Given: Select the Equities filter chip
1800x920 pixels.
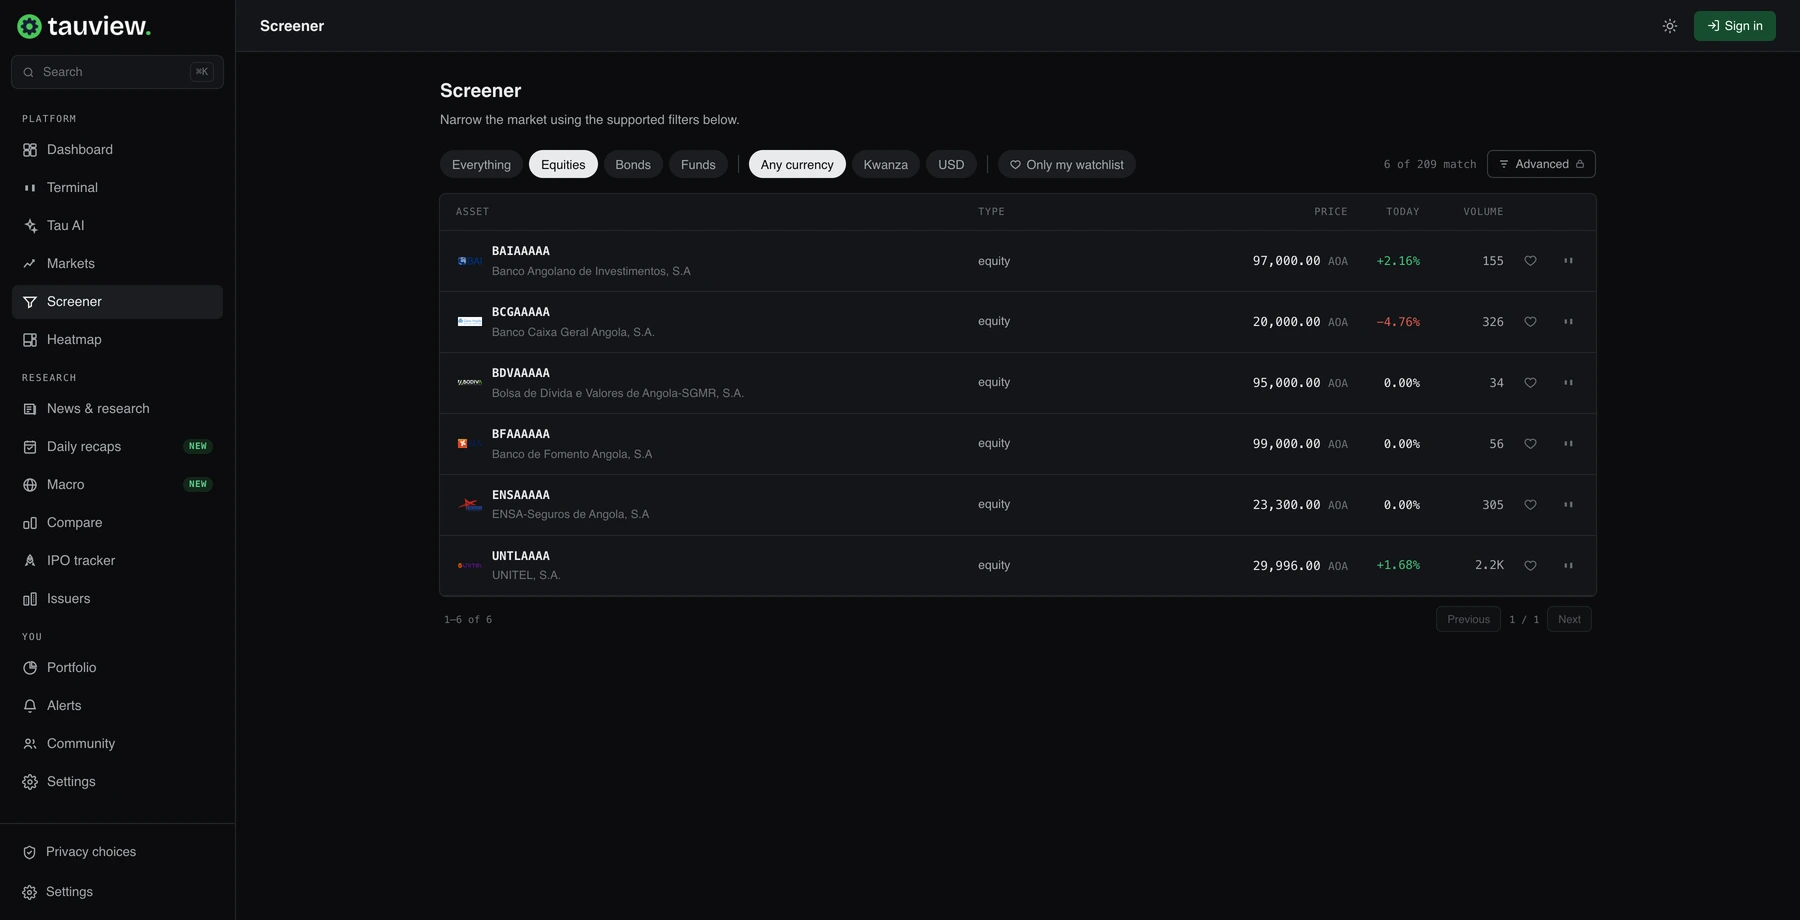Looking at the screenshot, I should click(x=563, y=165).
